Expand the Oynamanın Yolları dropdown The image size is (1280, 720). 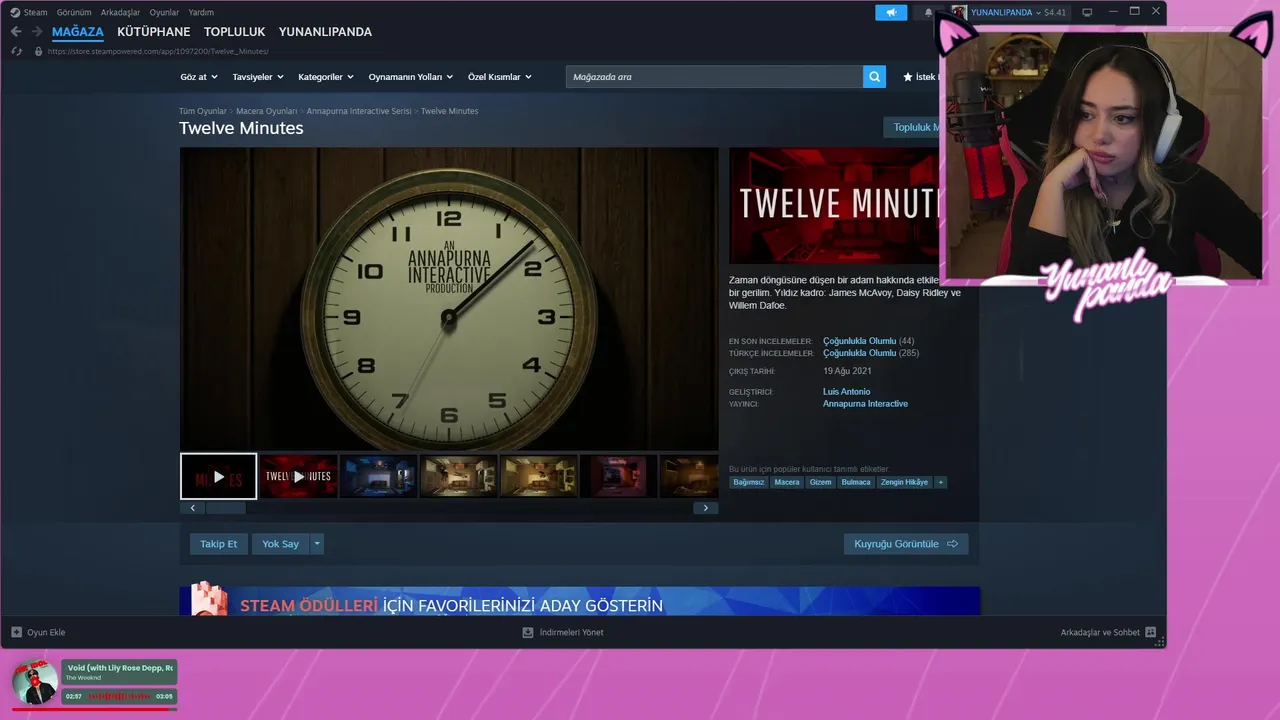coord(411,77)
